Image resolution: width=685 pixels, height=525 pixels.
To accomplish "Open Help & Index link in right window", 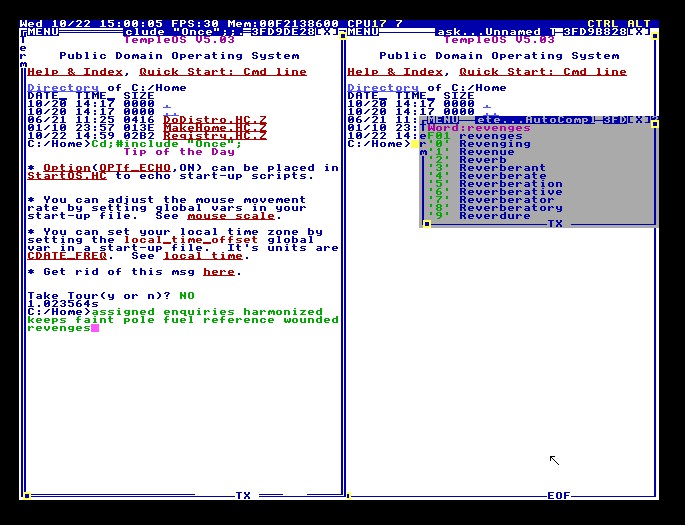I will point(395,72).
